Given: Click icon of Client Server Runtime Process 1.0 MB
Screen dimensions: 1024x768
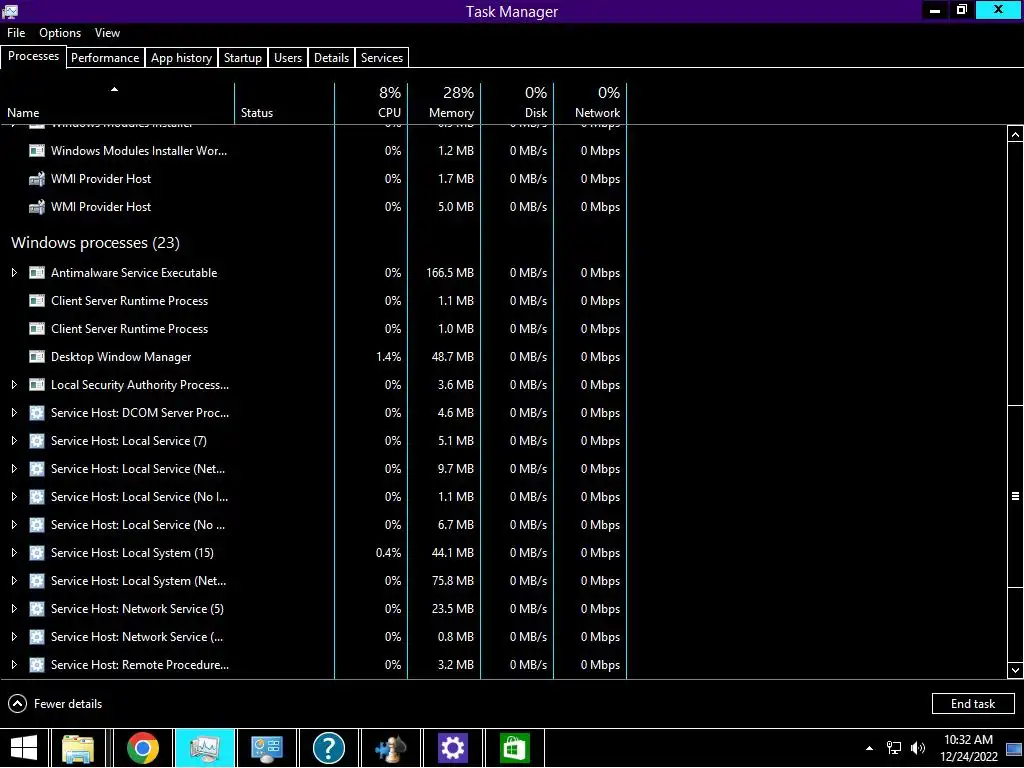Looking at the screenshot, I should 37,329.
